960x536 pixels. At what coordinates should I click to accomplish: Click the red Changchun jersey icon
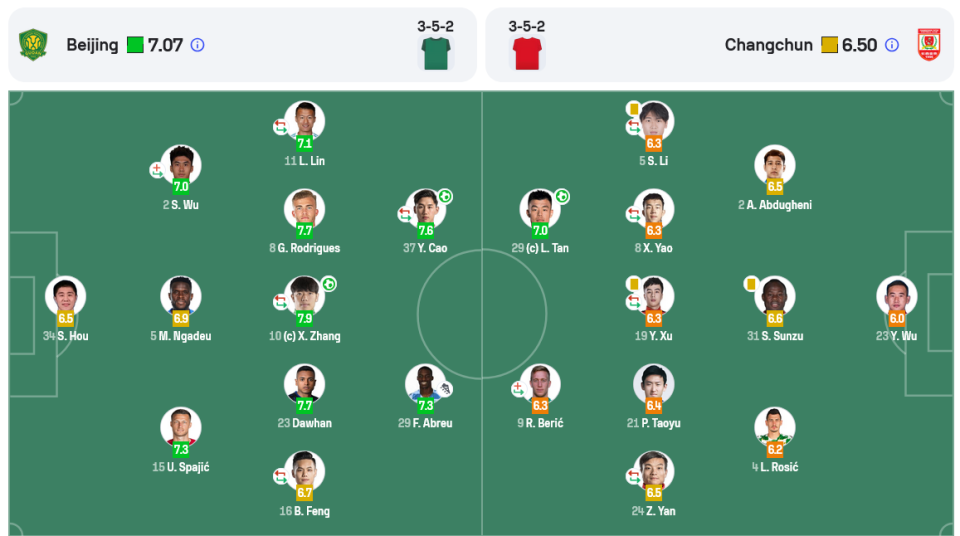[527, 53]
